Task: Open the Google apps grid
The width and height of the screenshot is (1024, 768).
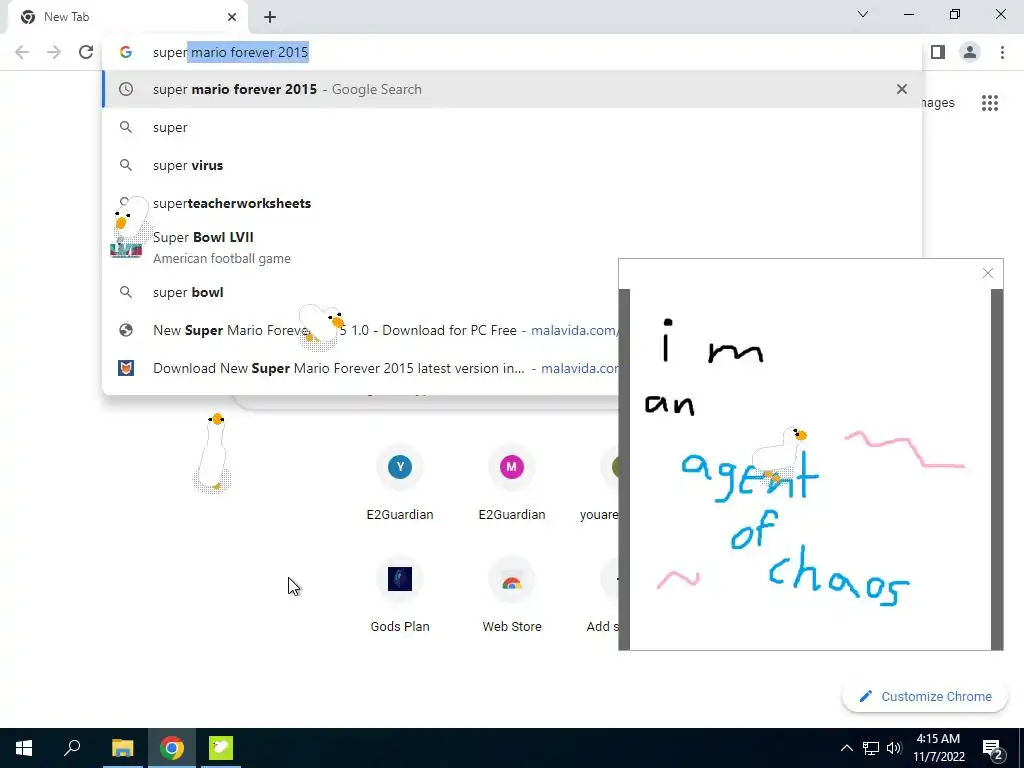Action: pos(989,103)
